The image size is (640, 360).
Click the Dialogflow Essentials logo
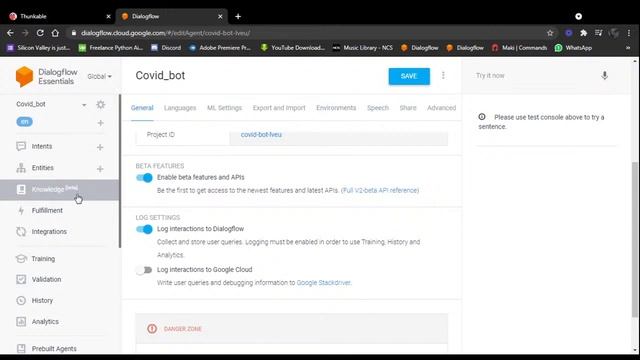(46, 77)
